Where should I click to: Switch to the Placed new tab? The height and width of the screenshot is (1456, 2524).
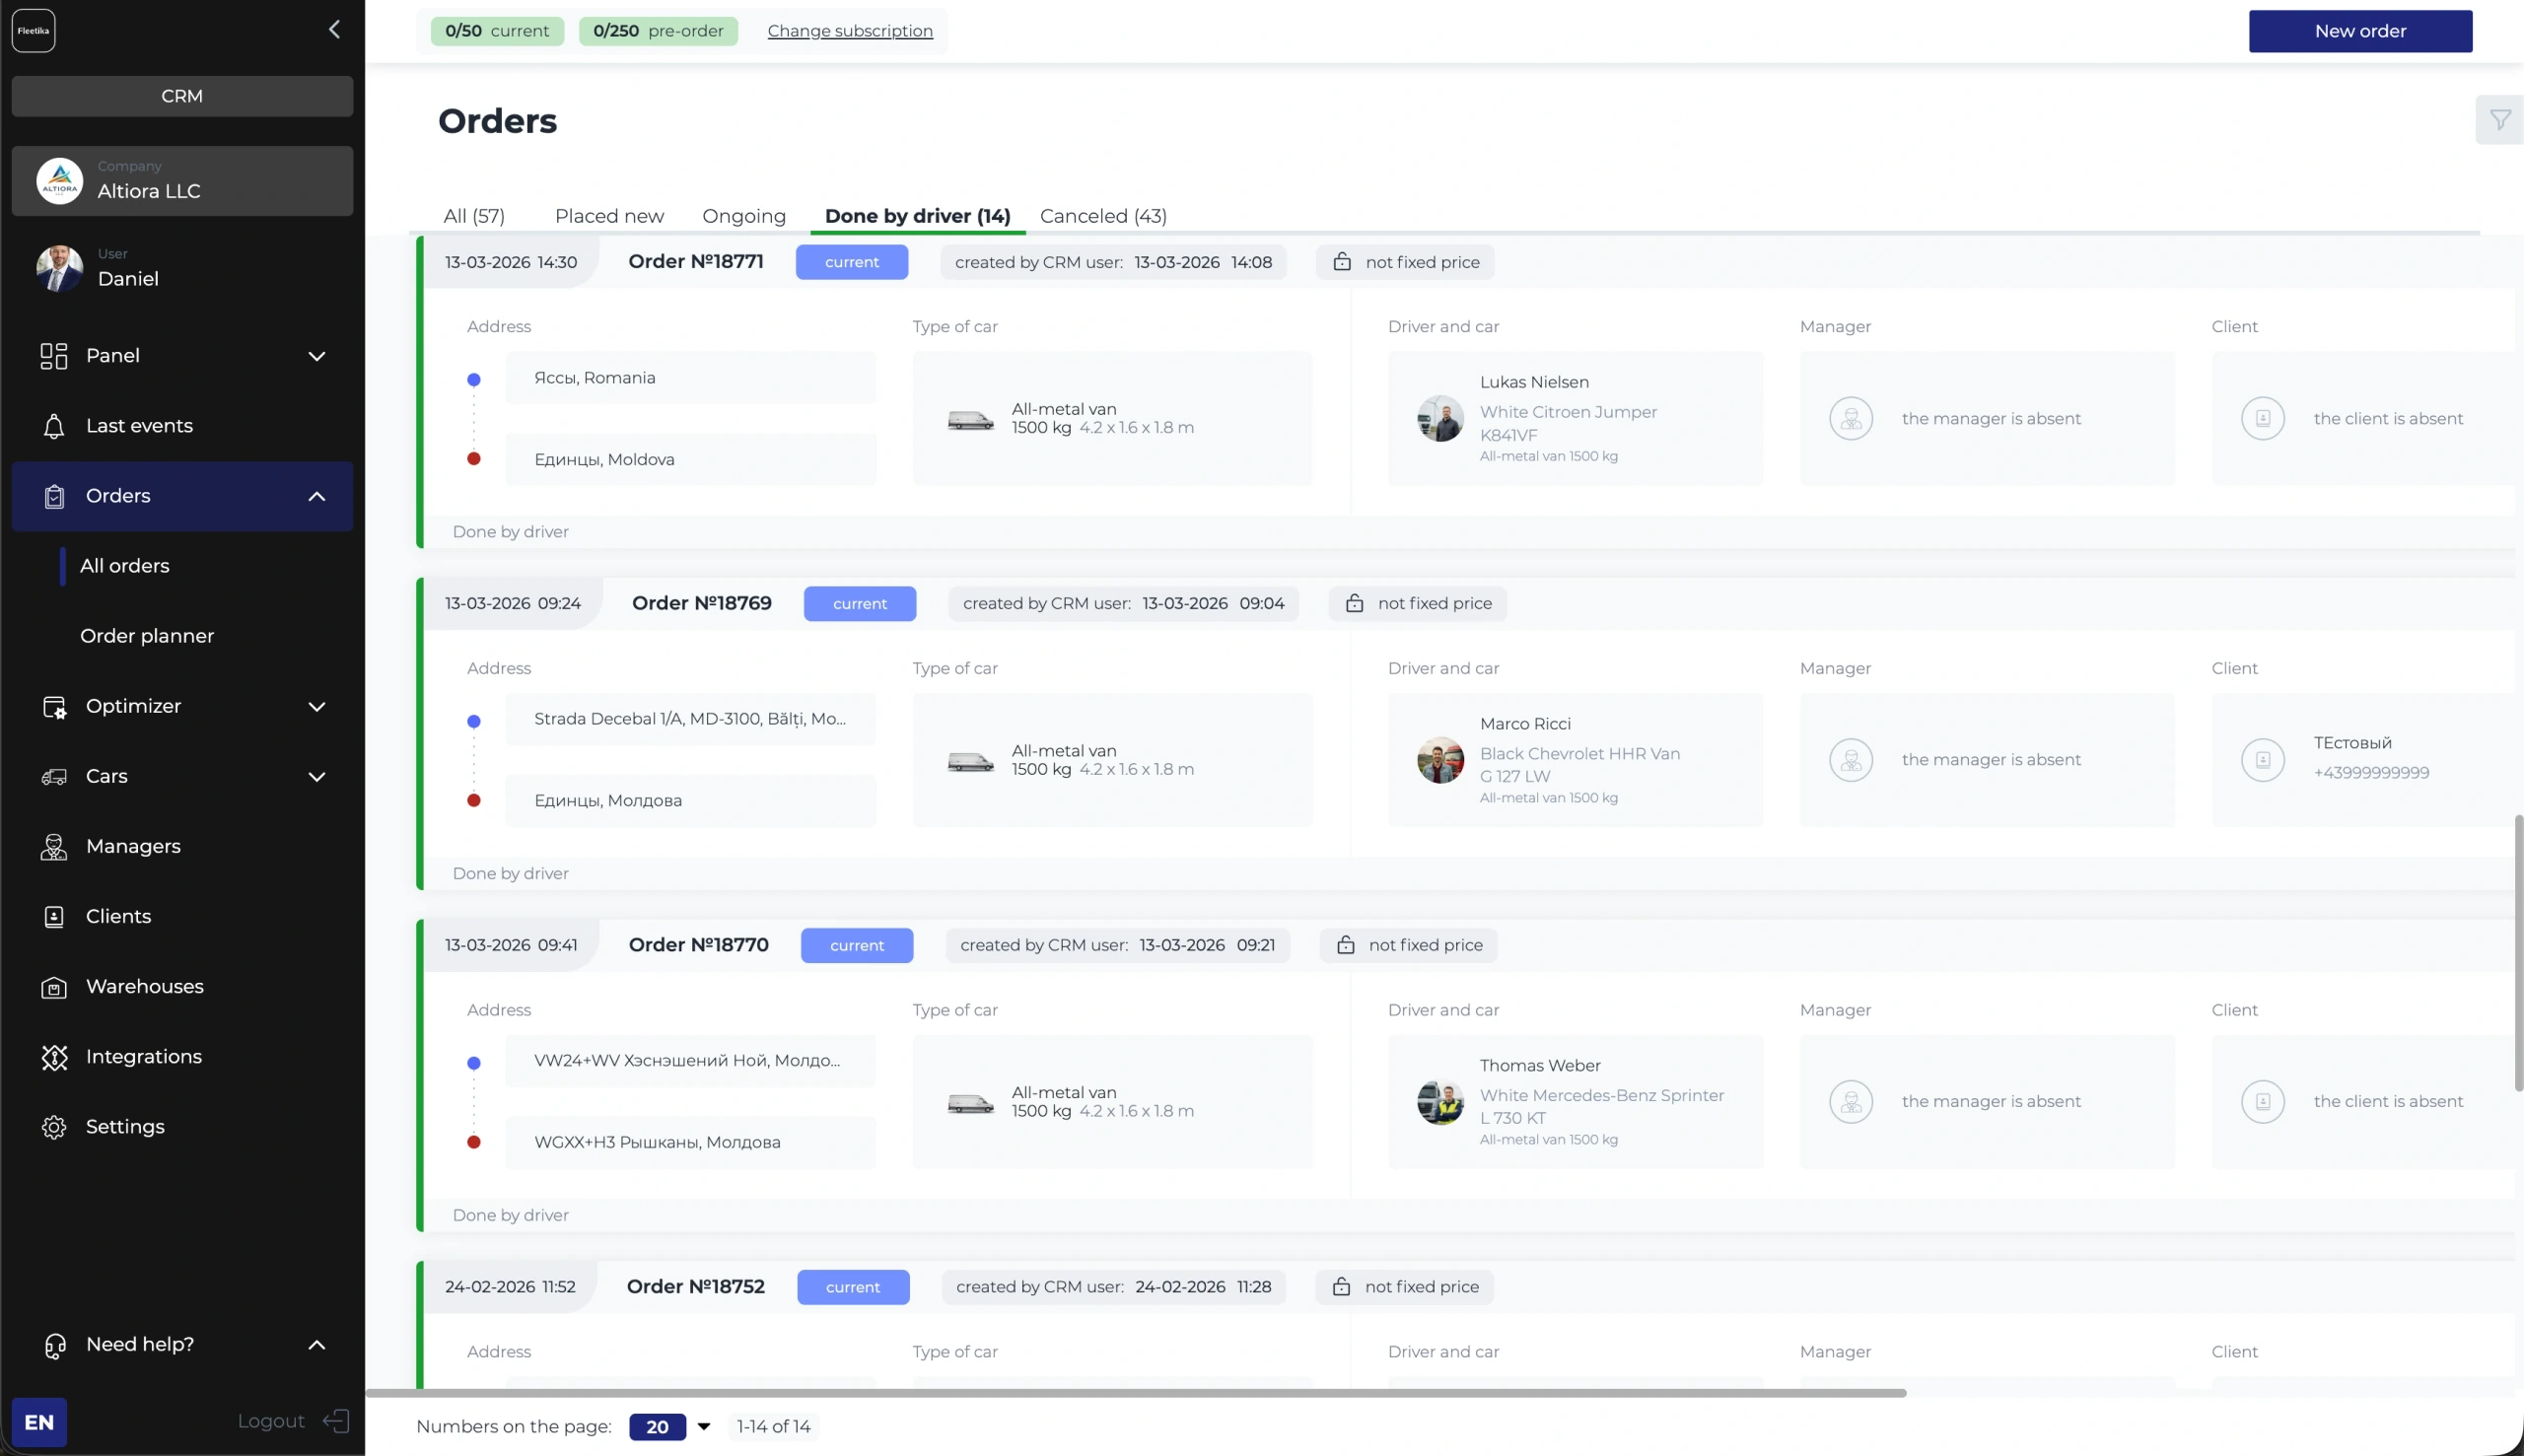(609, 216)
